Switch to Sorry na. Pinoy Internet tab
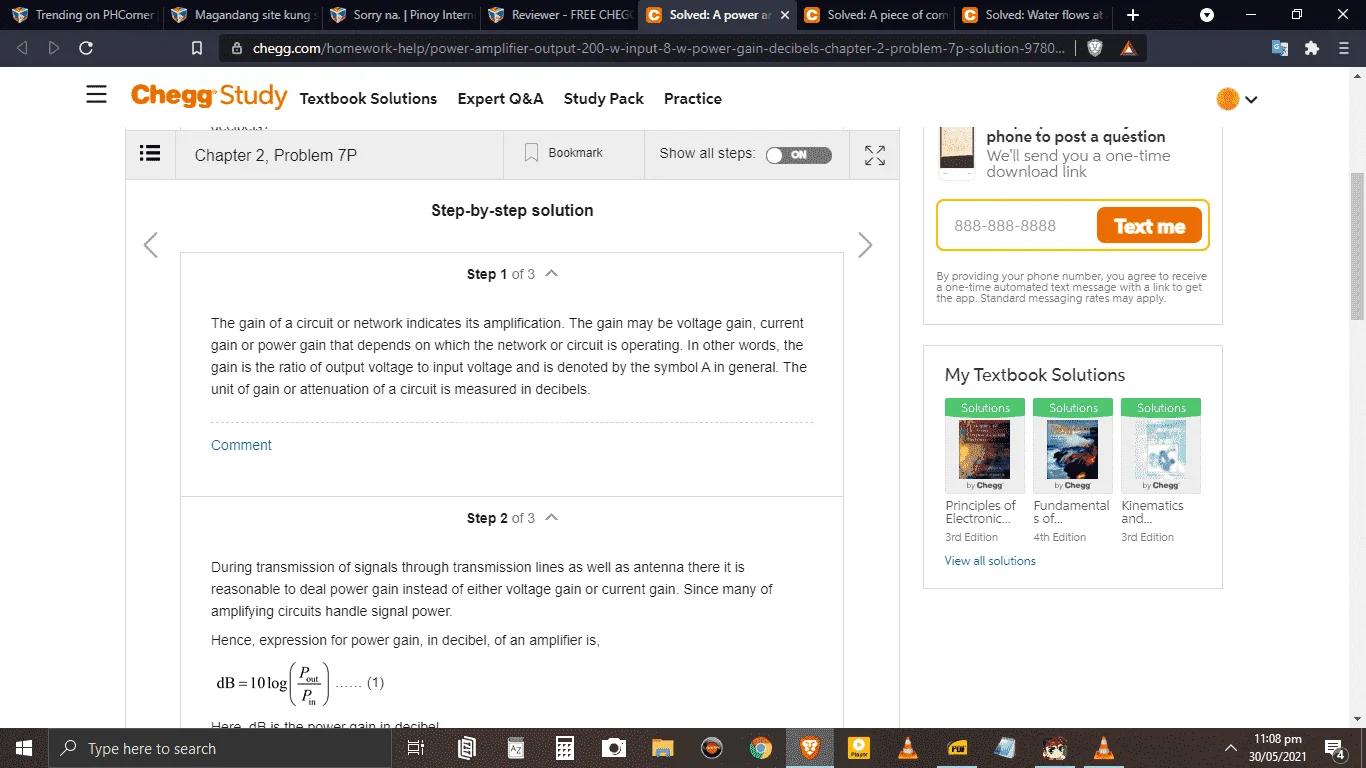 pos(400,15)
